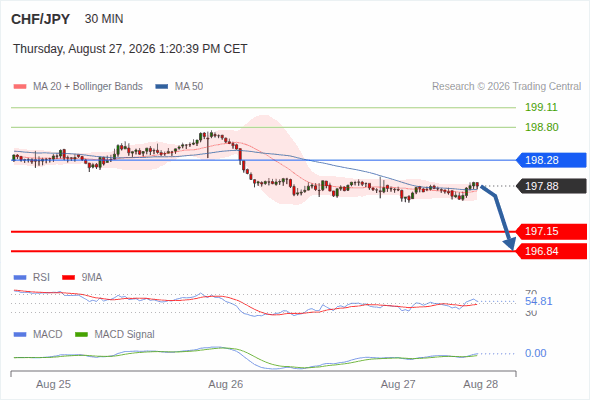Click the RSI value 54.81

point(539,301)
